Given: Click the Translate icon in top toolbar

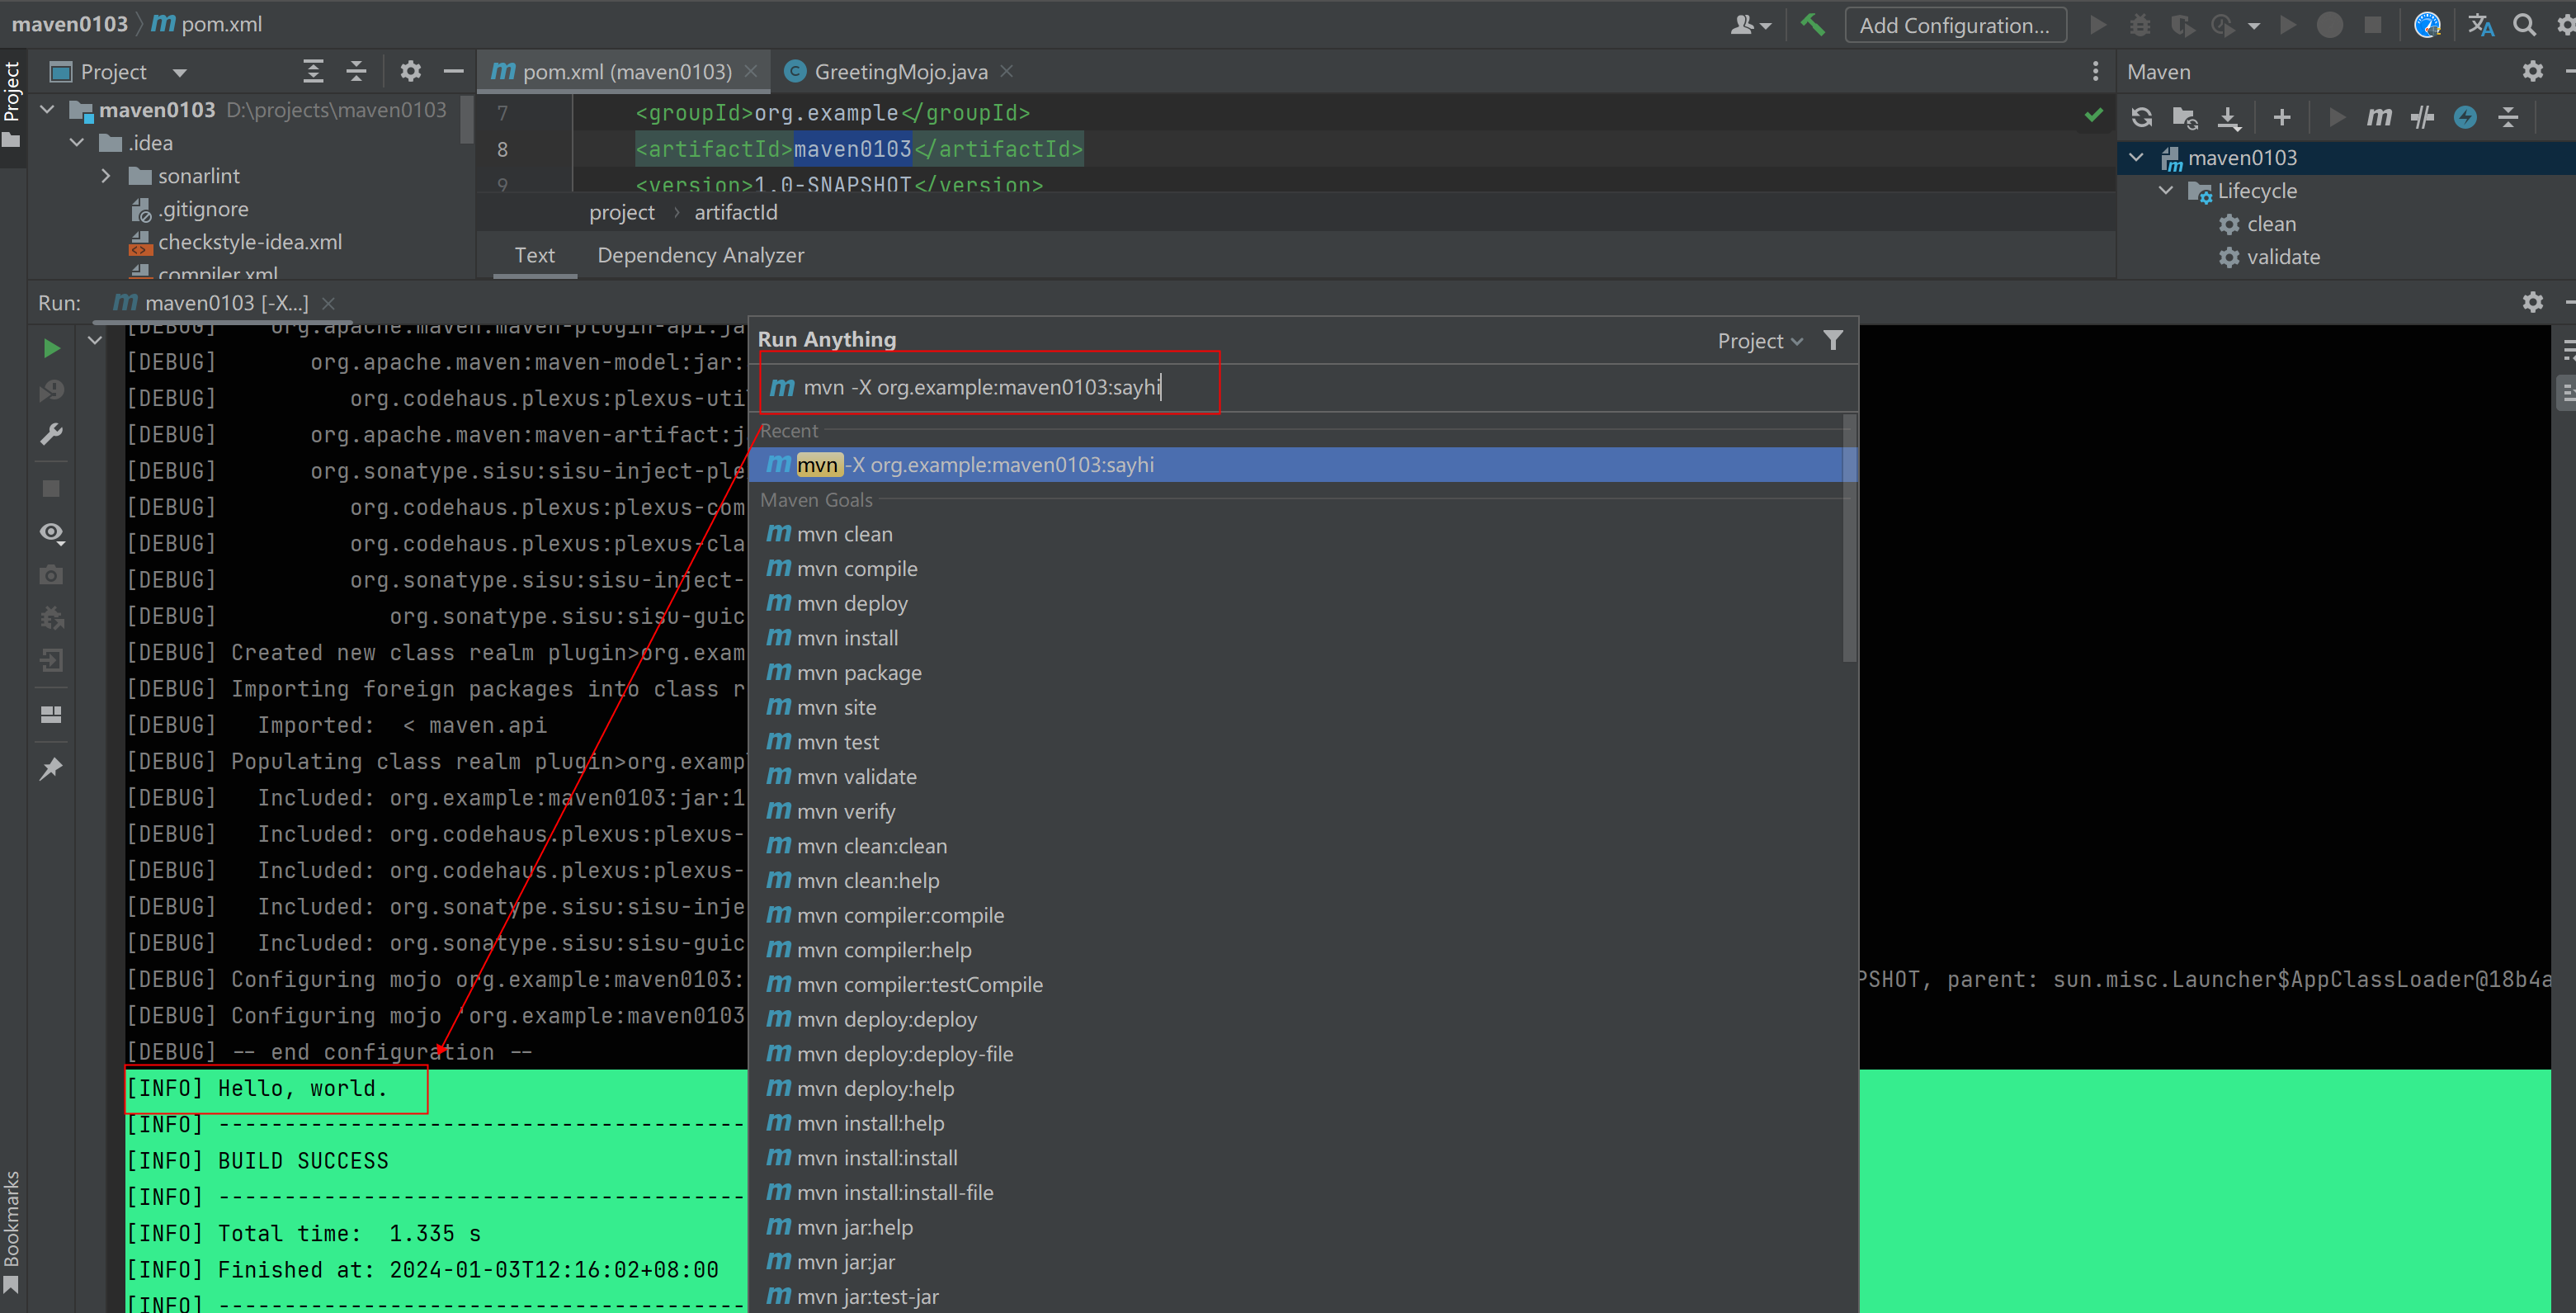Looking at the screenshot, I should pos(2480,25).
